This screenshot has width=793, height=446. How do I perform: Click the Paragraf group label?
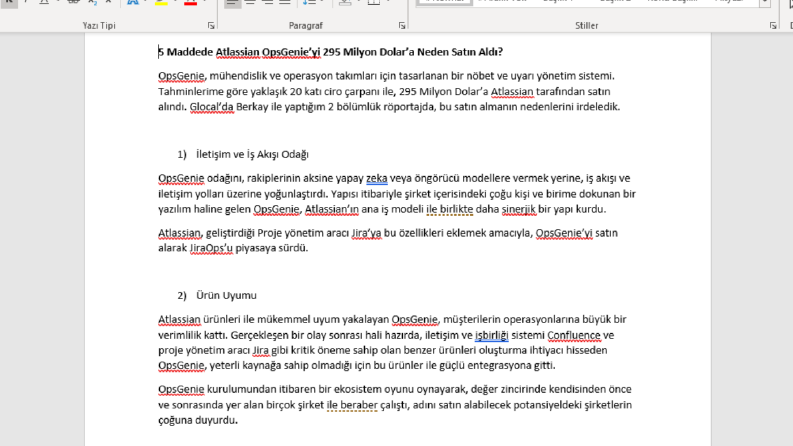305,25
